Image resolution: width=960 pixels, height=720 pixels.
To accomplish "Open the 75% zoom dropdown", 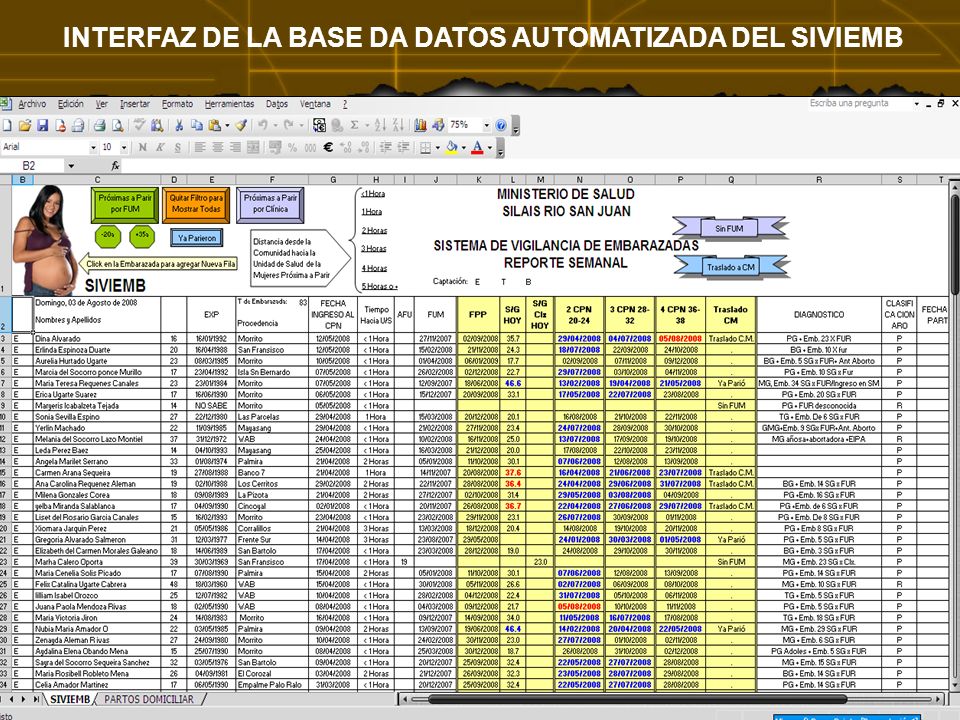I will pos(487,126).
